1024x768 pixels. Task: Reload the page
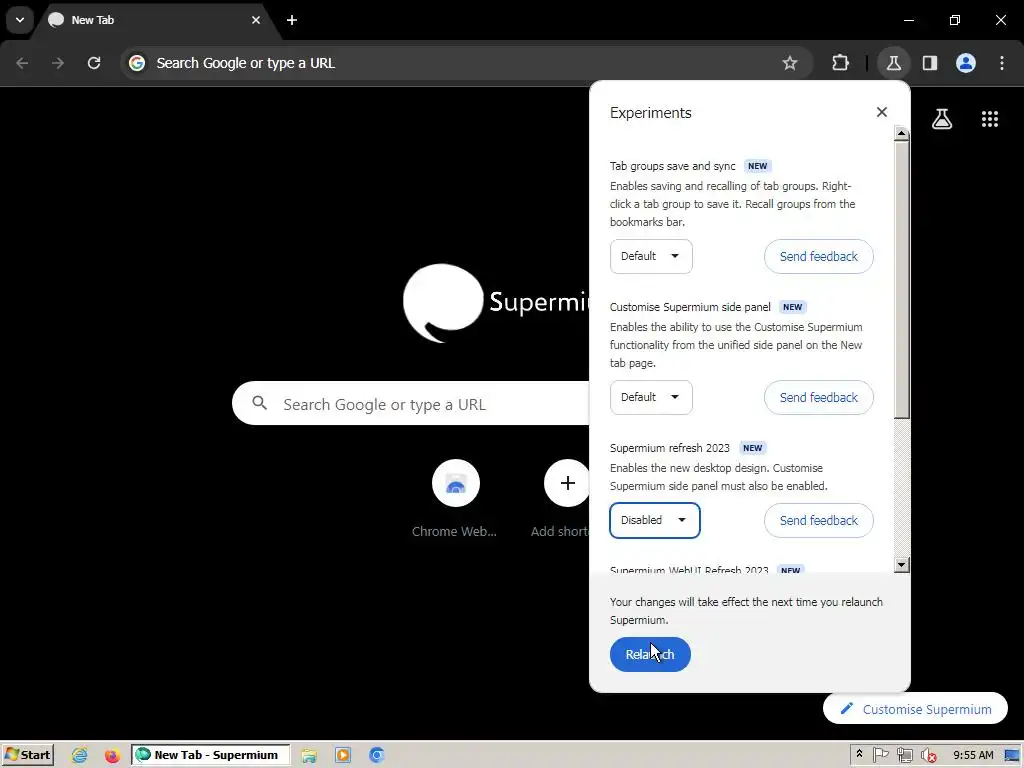(x=94, y=63)
